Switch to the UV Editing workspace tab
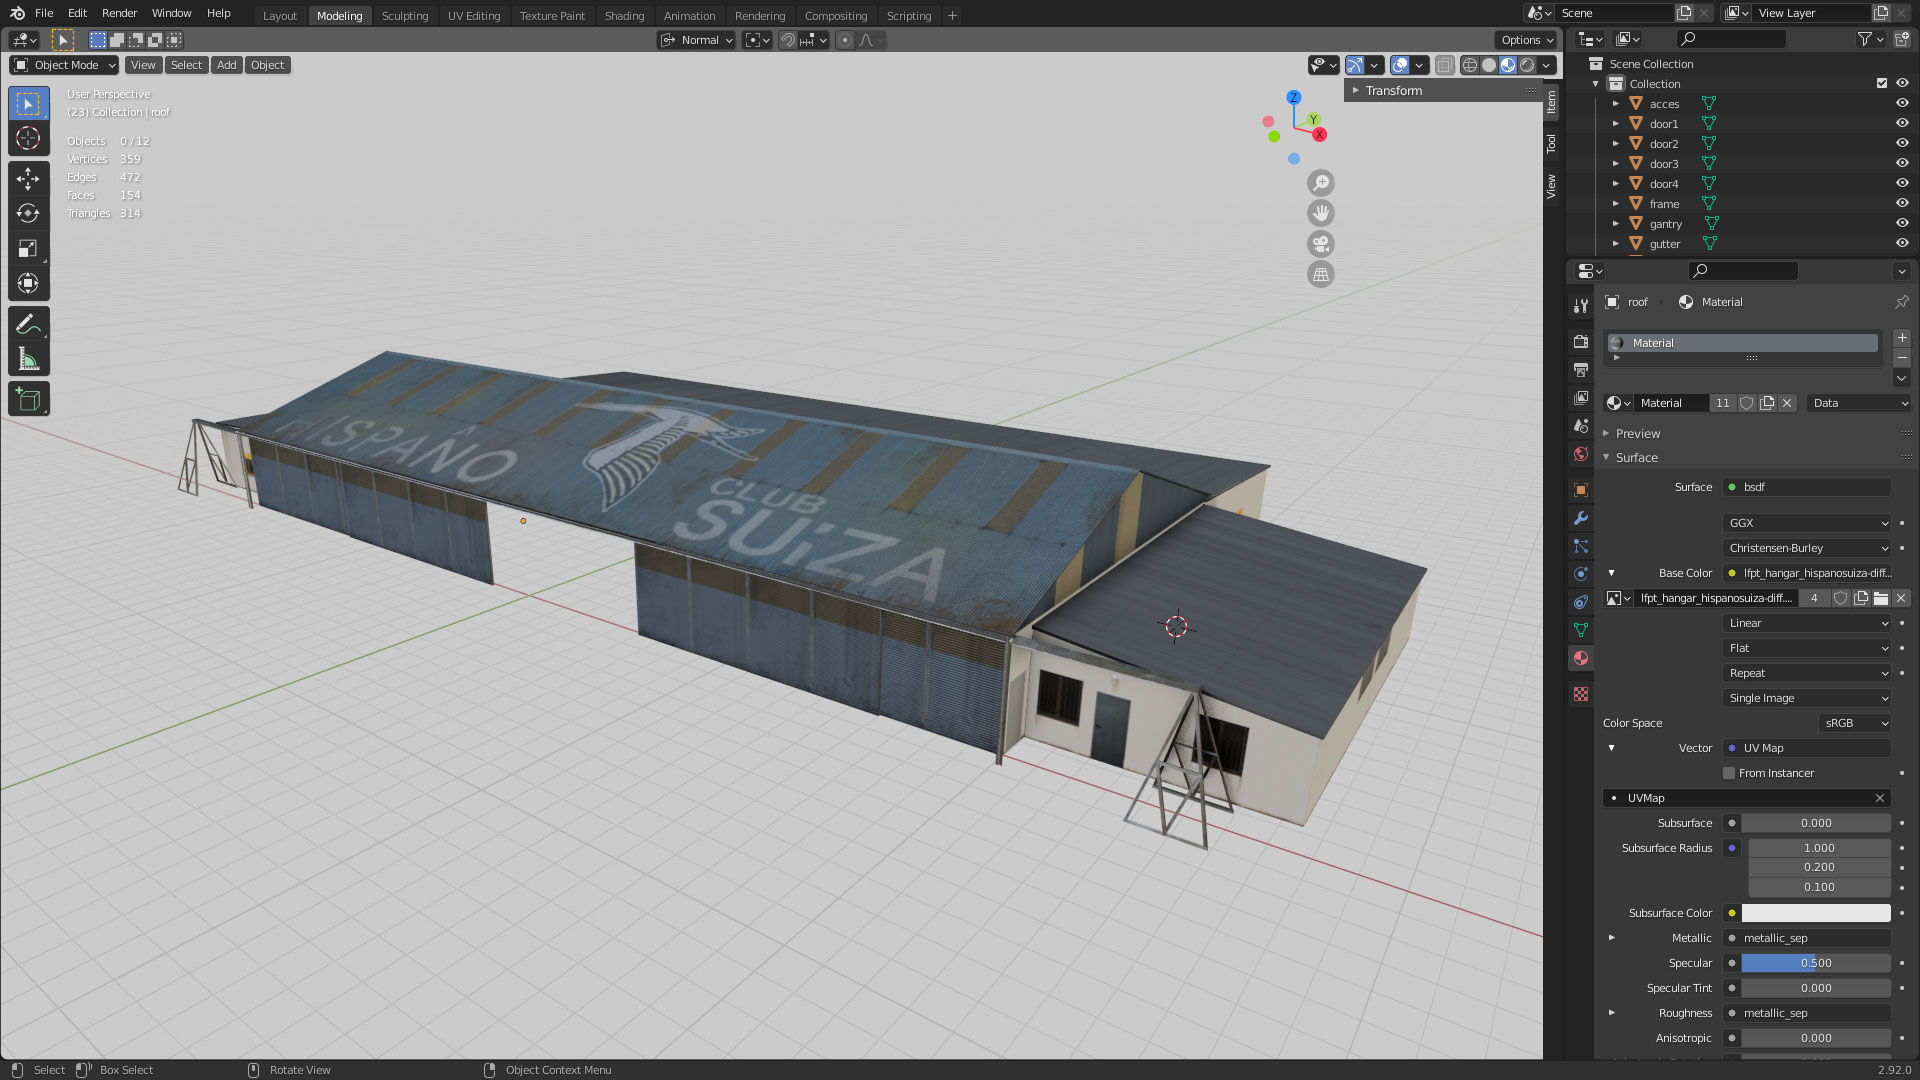The image size is (1920, 1080). pyautogui.click(x=473, y=16)
